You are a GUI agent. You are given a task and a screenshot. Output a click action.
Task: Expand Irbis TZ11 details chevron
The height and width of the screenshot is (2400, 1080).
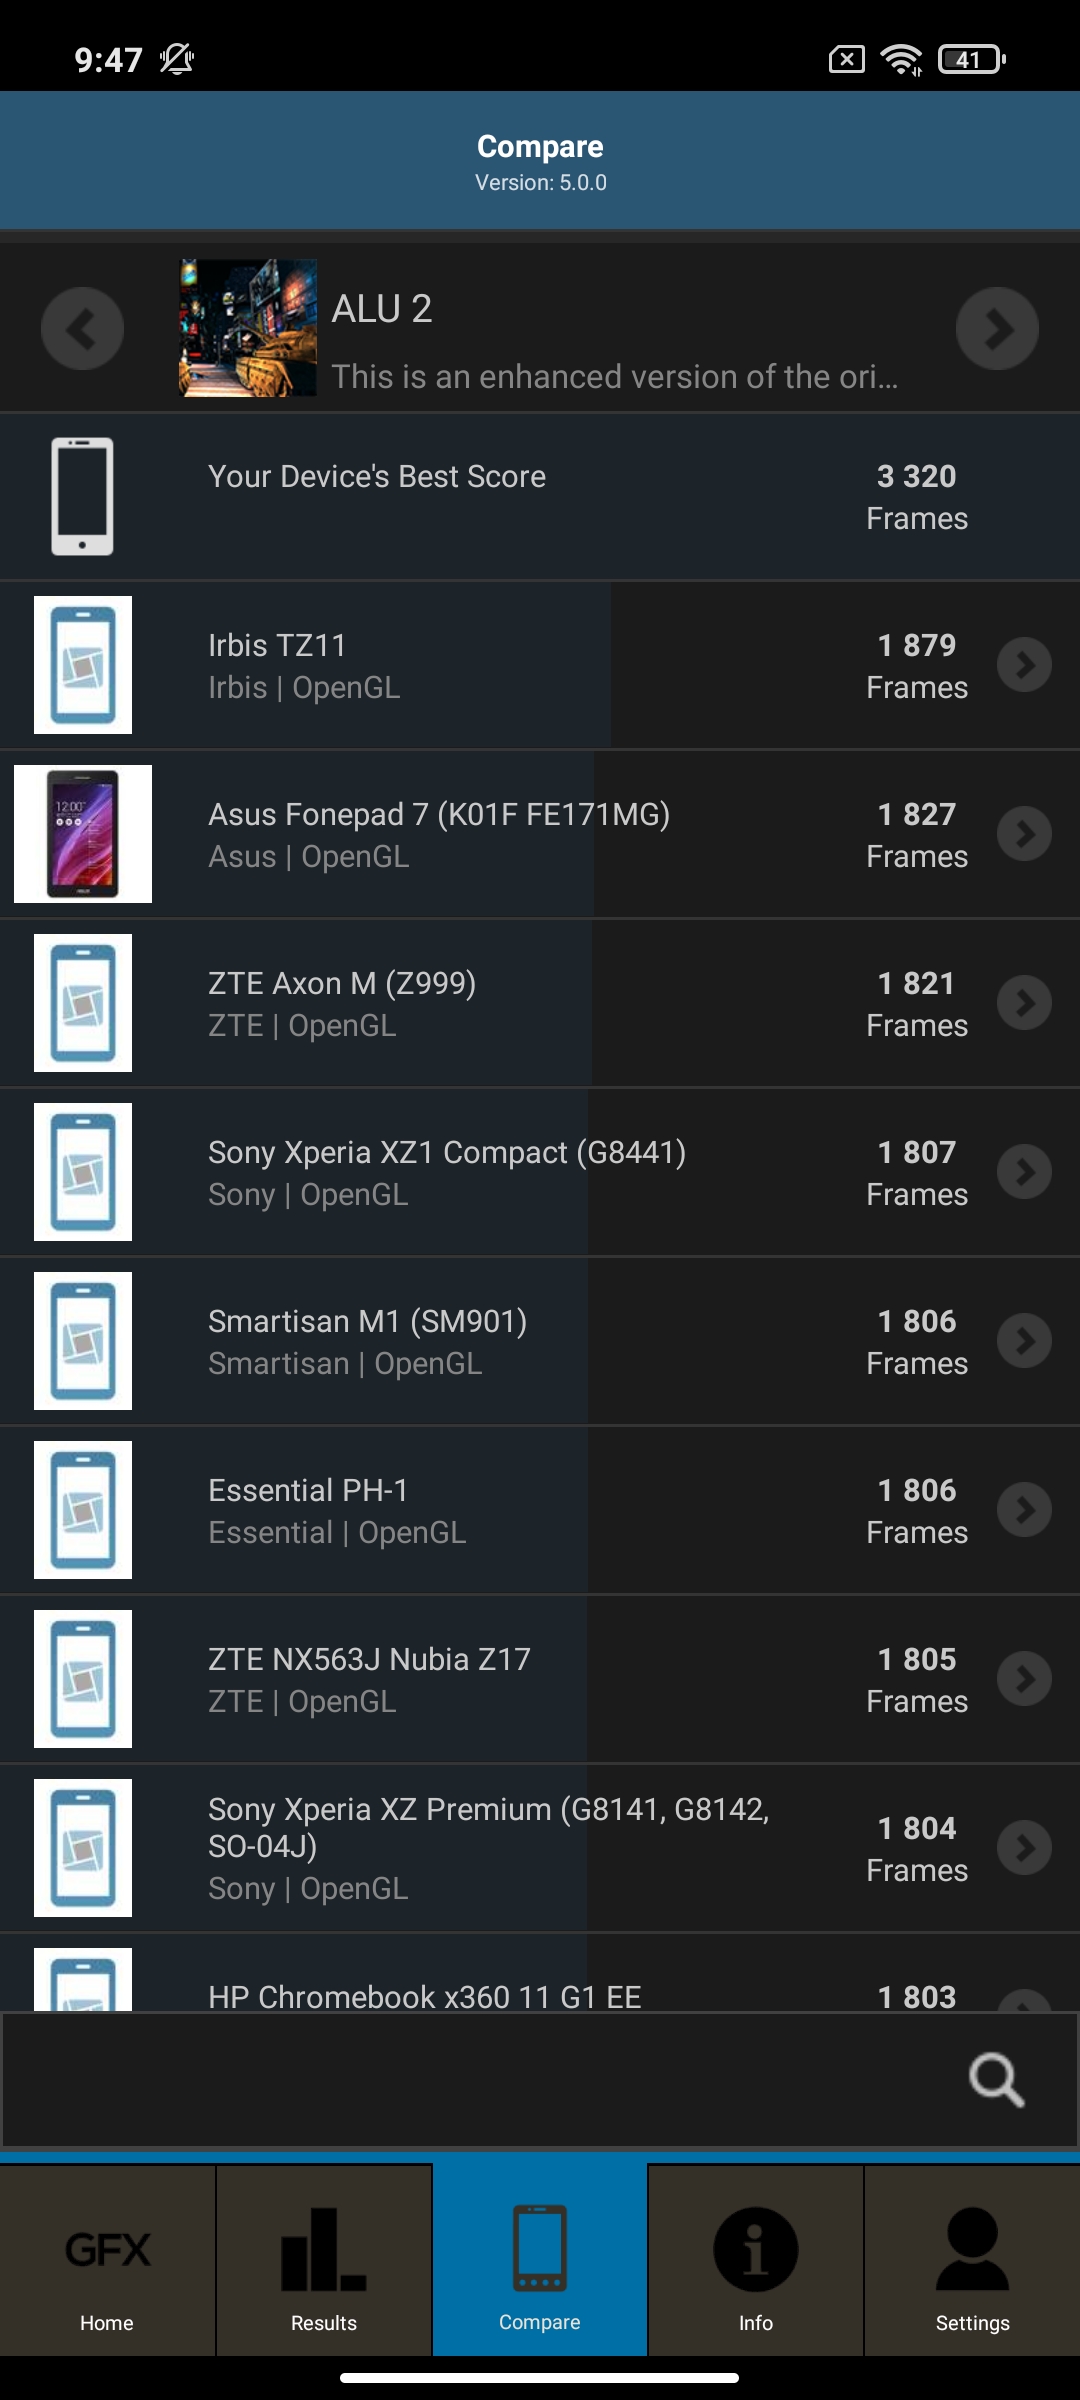(1025, 665)
